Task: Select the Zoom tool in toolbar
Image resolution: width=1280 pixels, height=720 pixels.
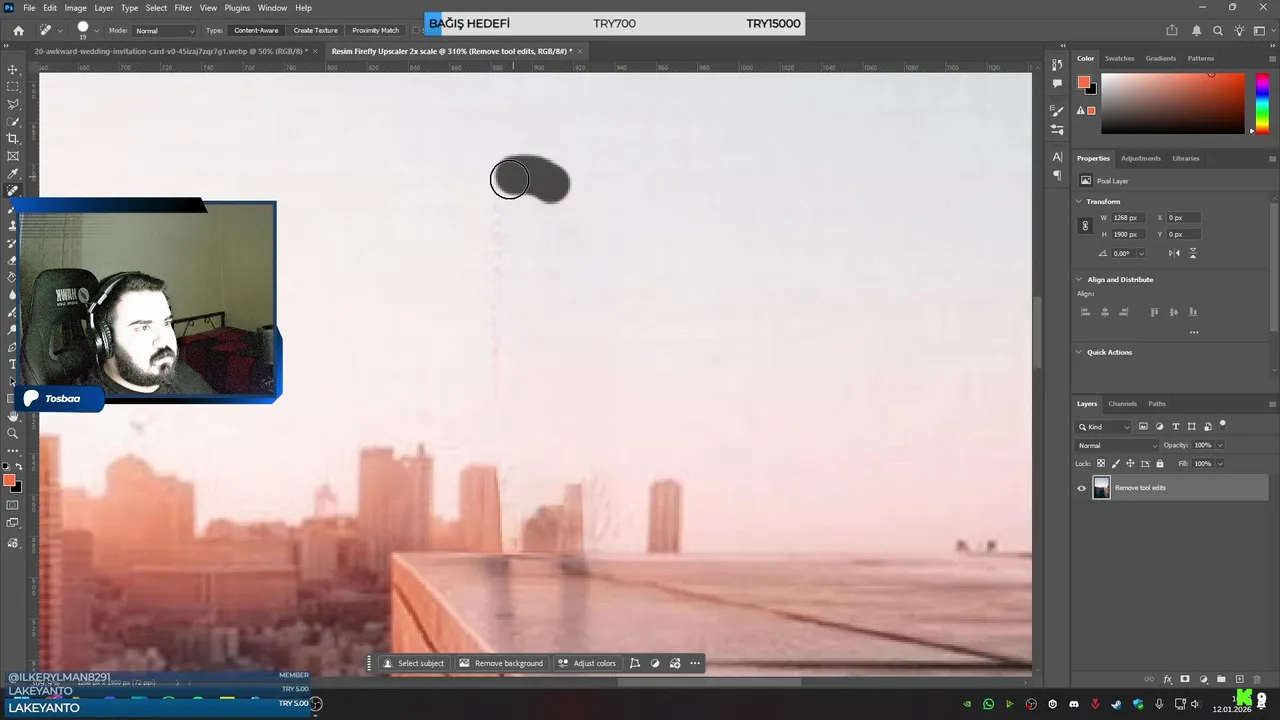Action: (13, 433)
